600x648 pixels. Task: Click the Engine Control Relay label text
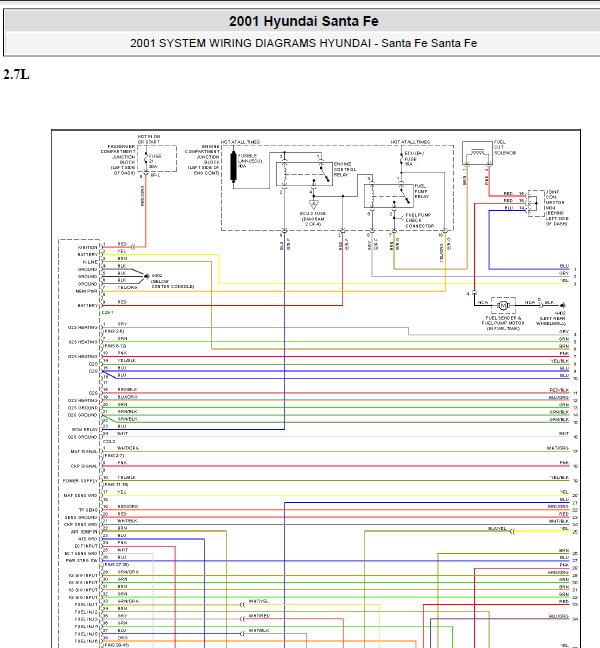(x=343, y=169)
